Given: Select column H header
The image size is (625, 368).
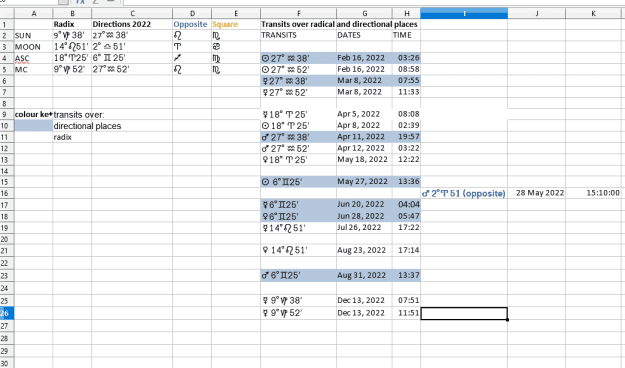Looking at the screenshot, I should (406, 13).
